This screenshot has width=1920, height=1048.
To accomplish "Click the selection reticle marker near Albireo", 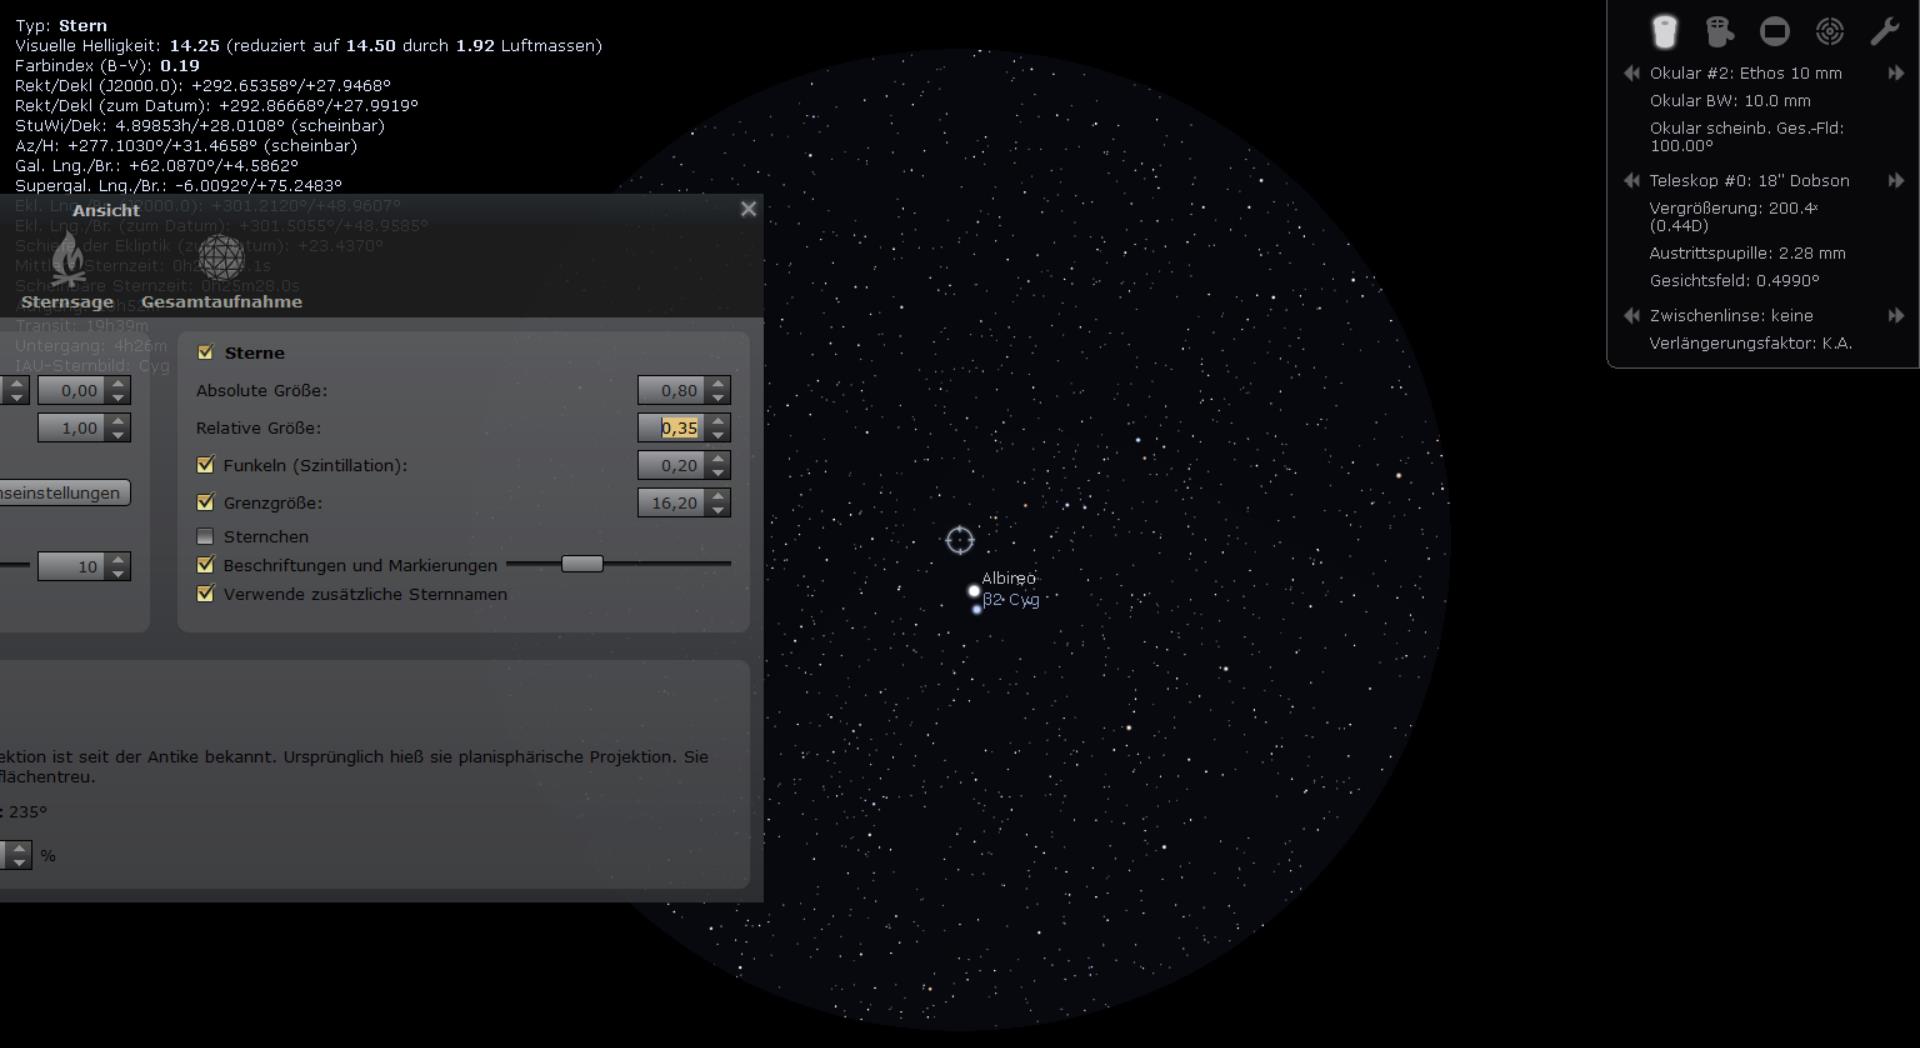I will (x=959, y=540).
